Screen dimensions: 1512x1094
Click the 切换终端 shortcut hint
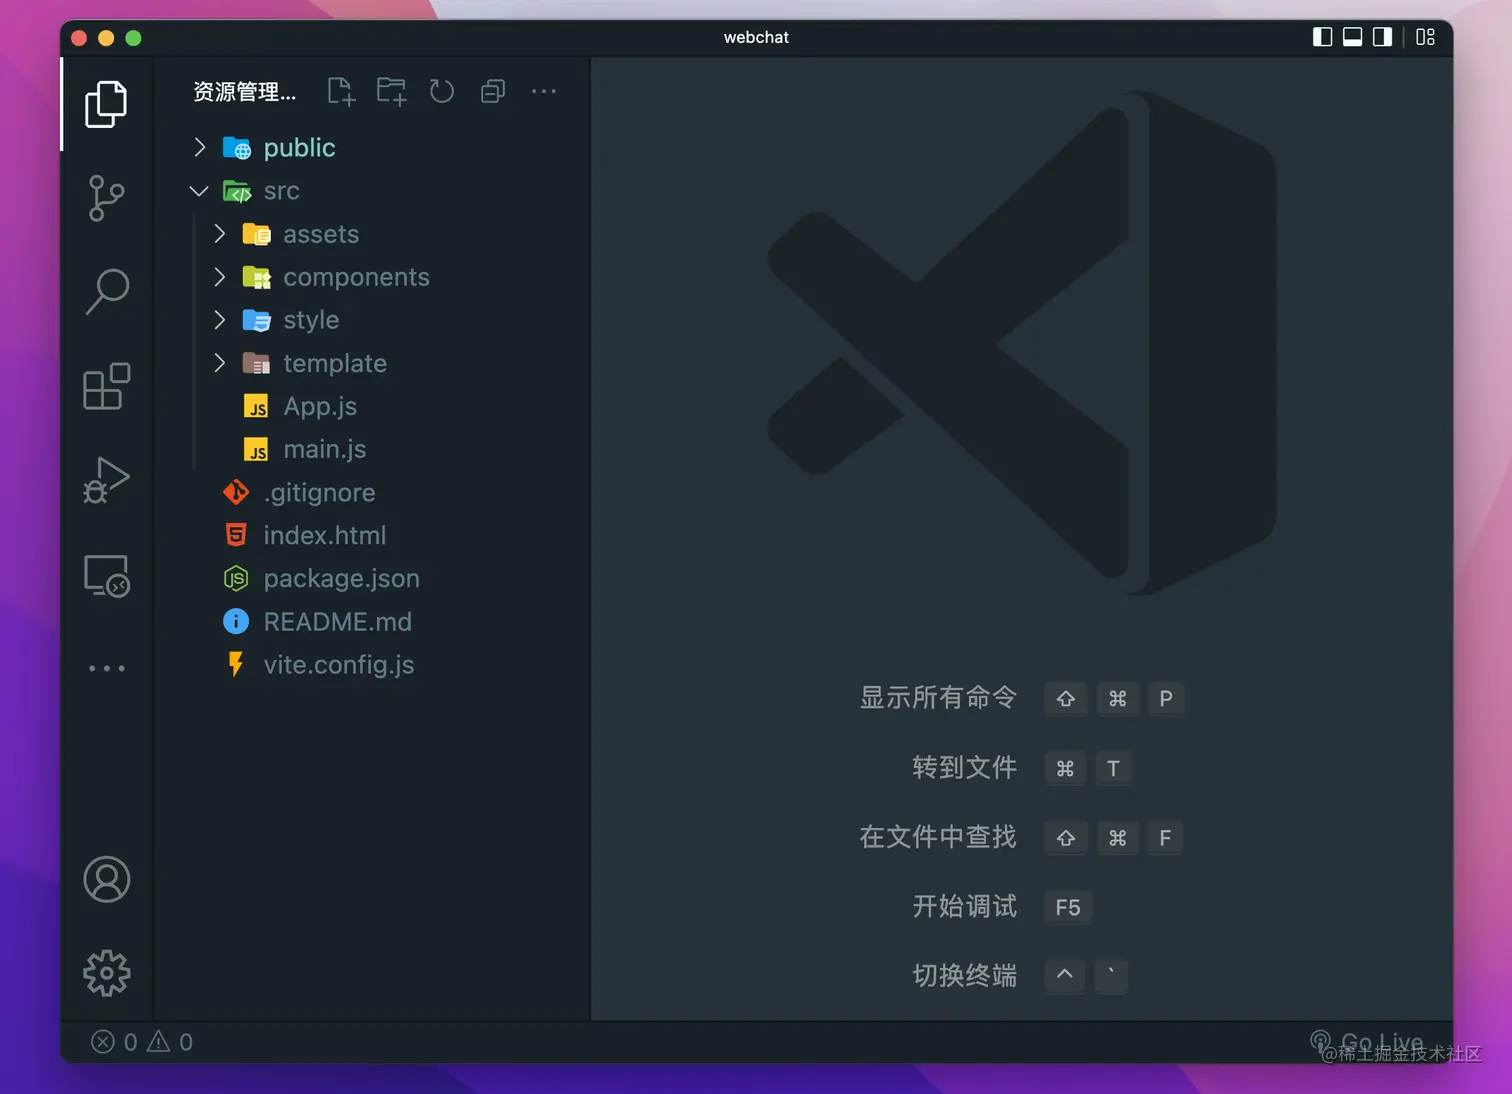[964, 975]
